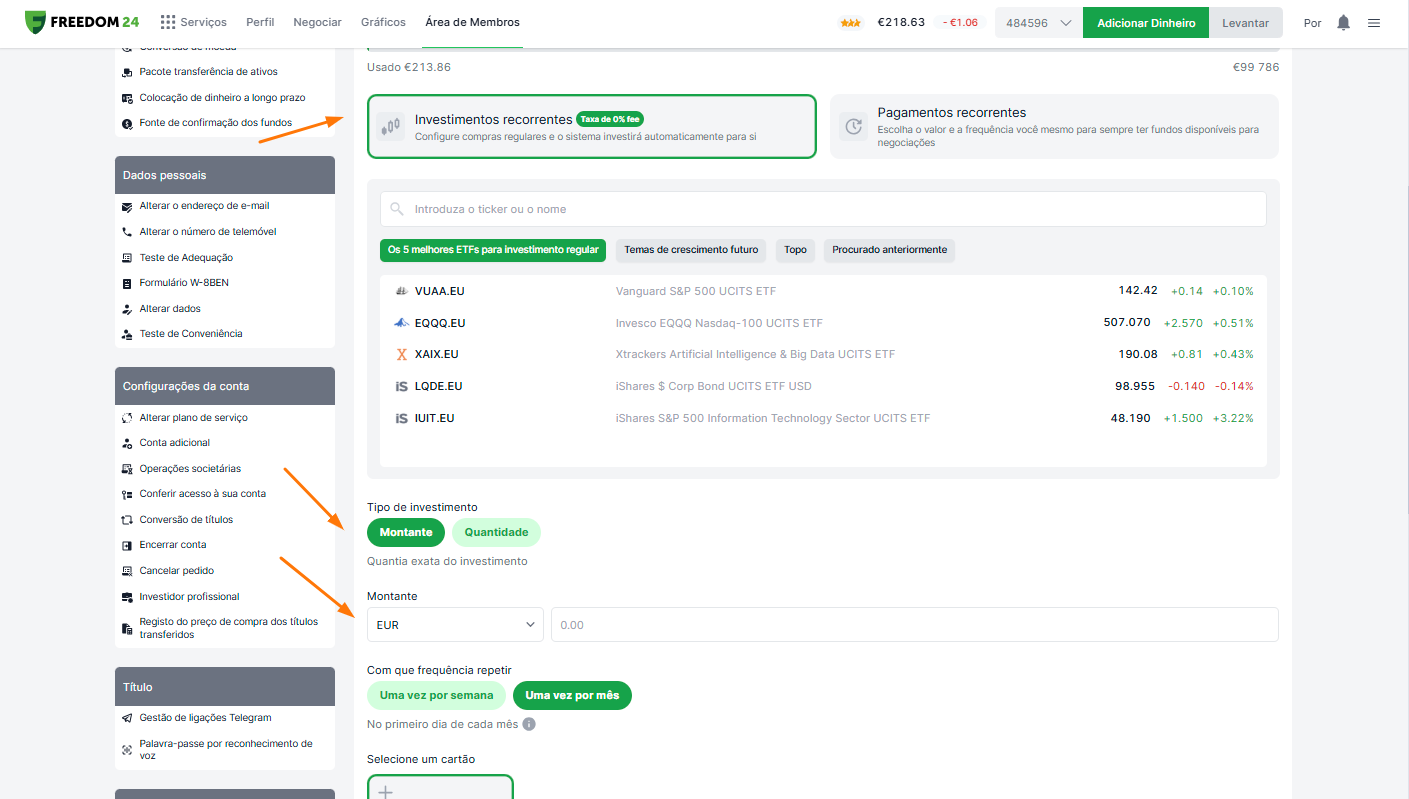Open the Serviços grid menu
The width and height of the screenshot is (1409, 799).
(193, 22)
